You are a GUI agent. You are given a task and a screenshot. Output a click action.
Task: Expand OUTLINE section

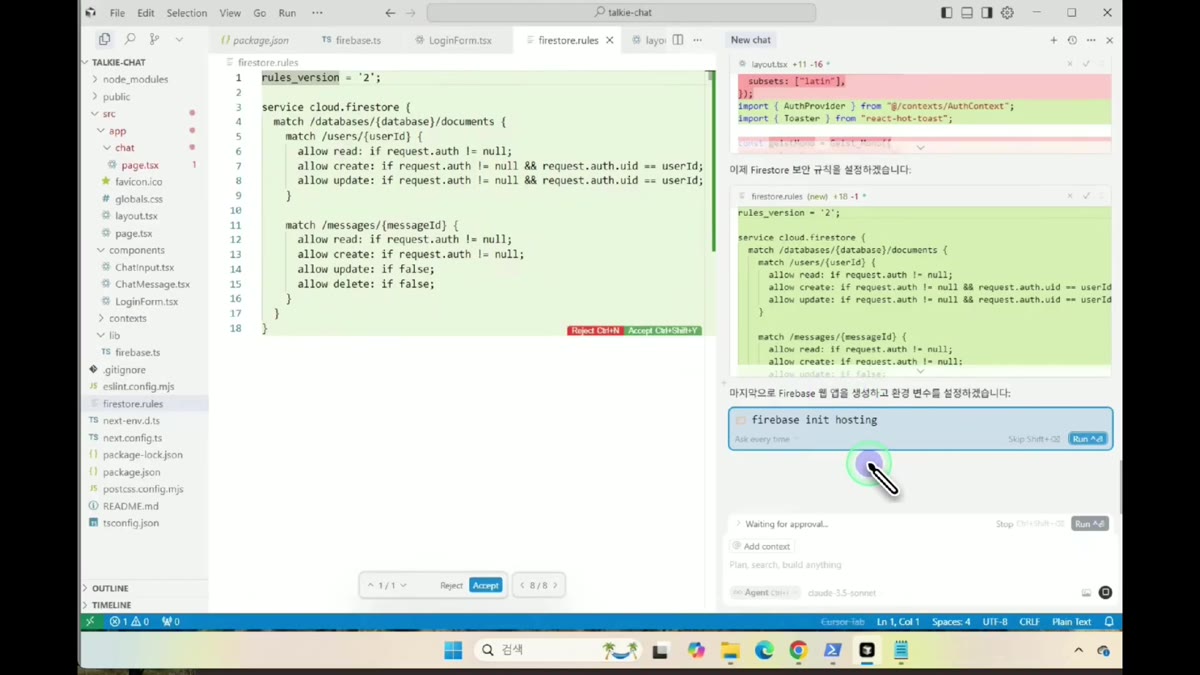[x=144, y=588]
